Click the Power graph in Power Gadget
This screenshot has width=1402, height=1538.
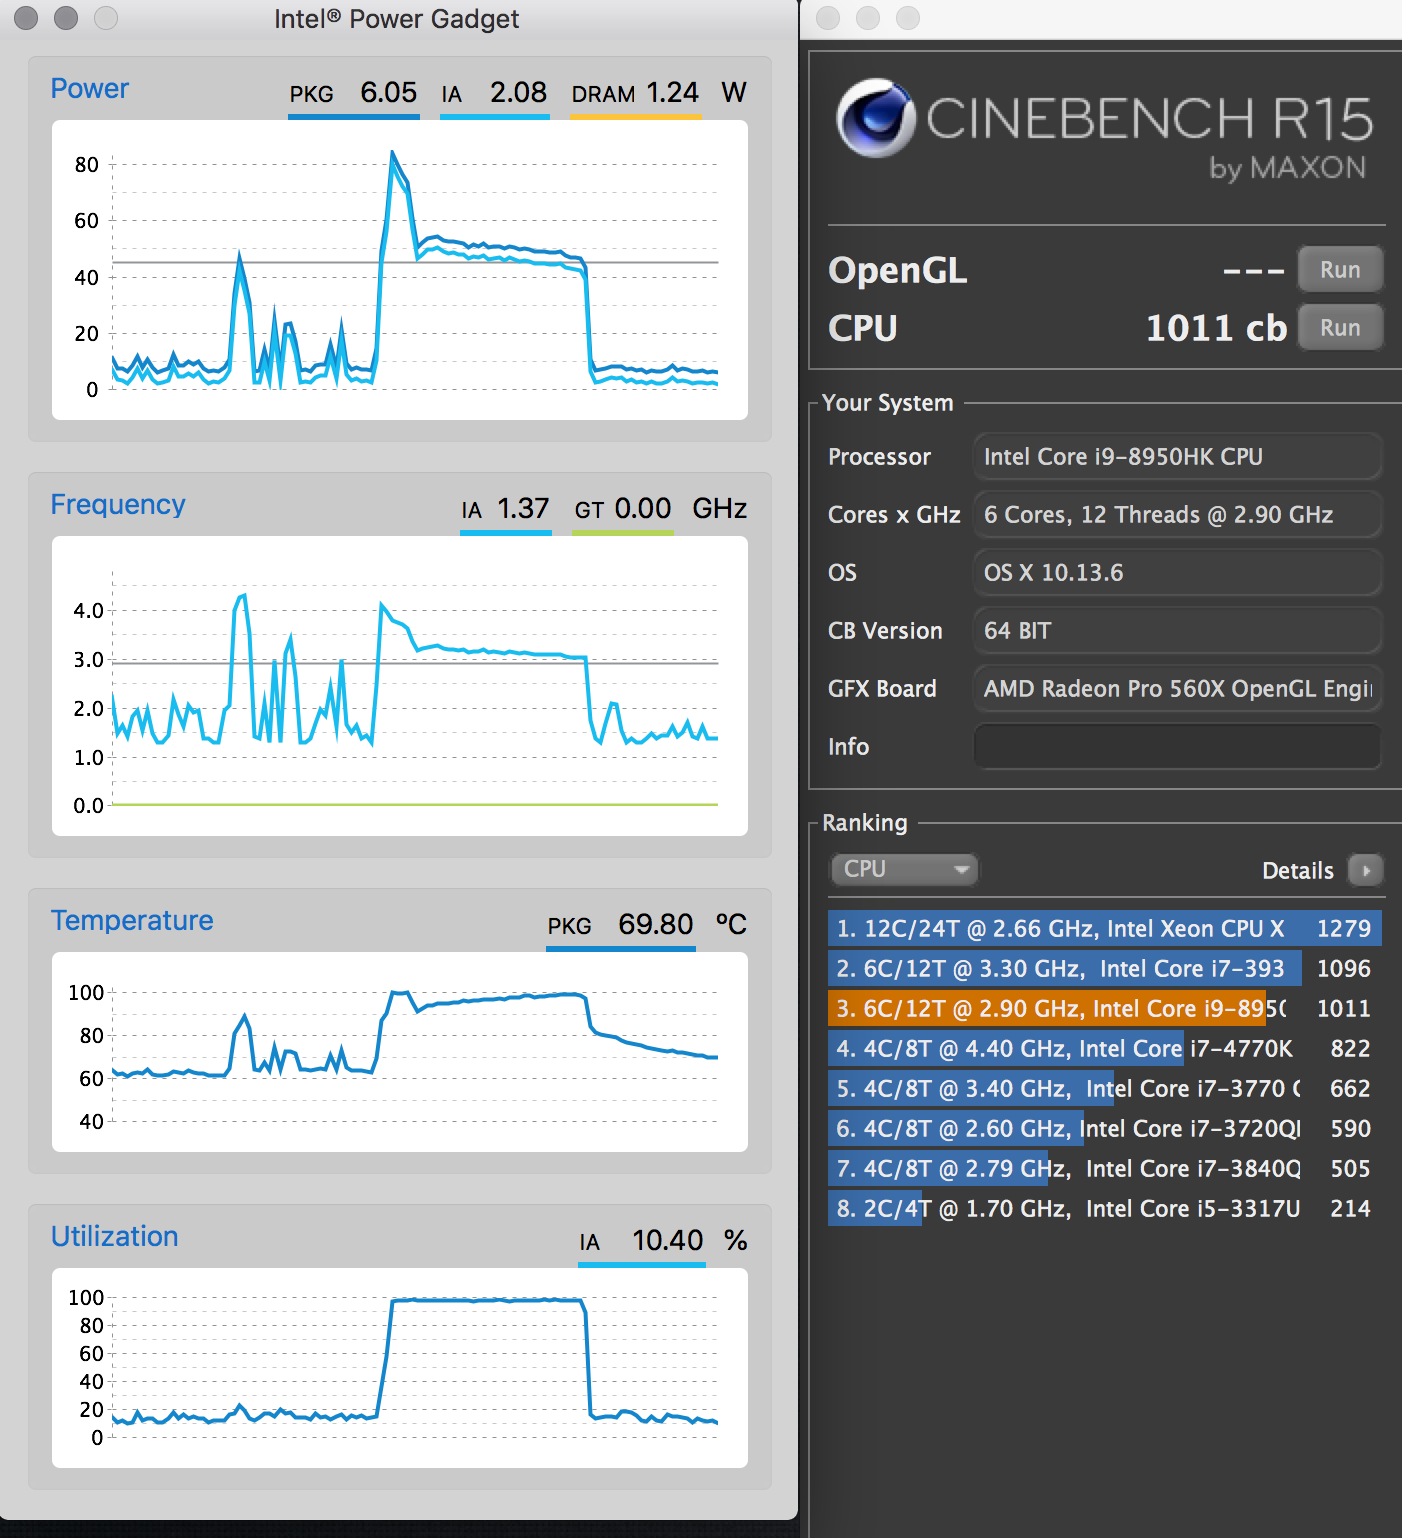[400, 270]
